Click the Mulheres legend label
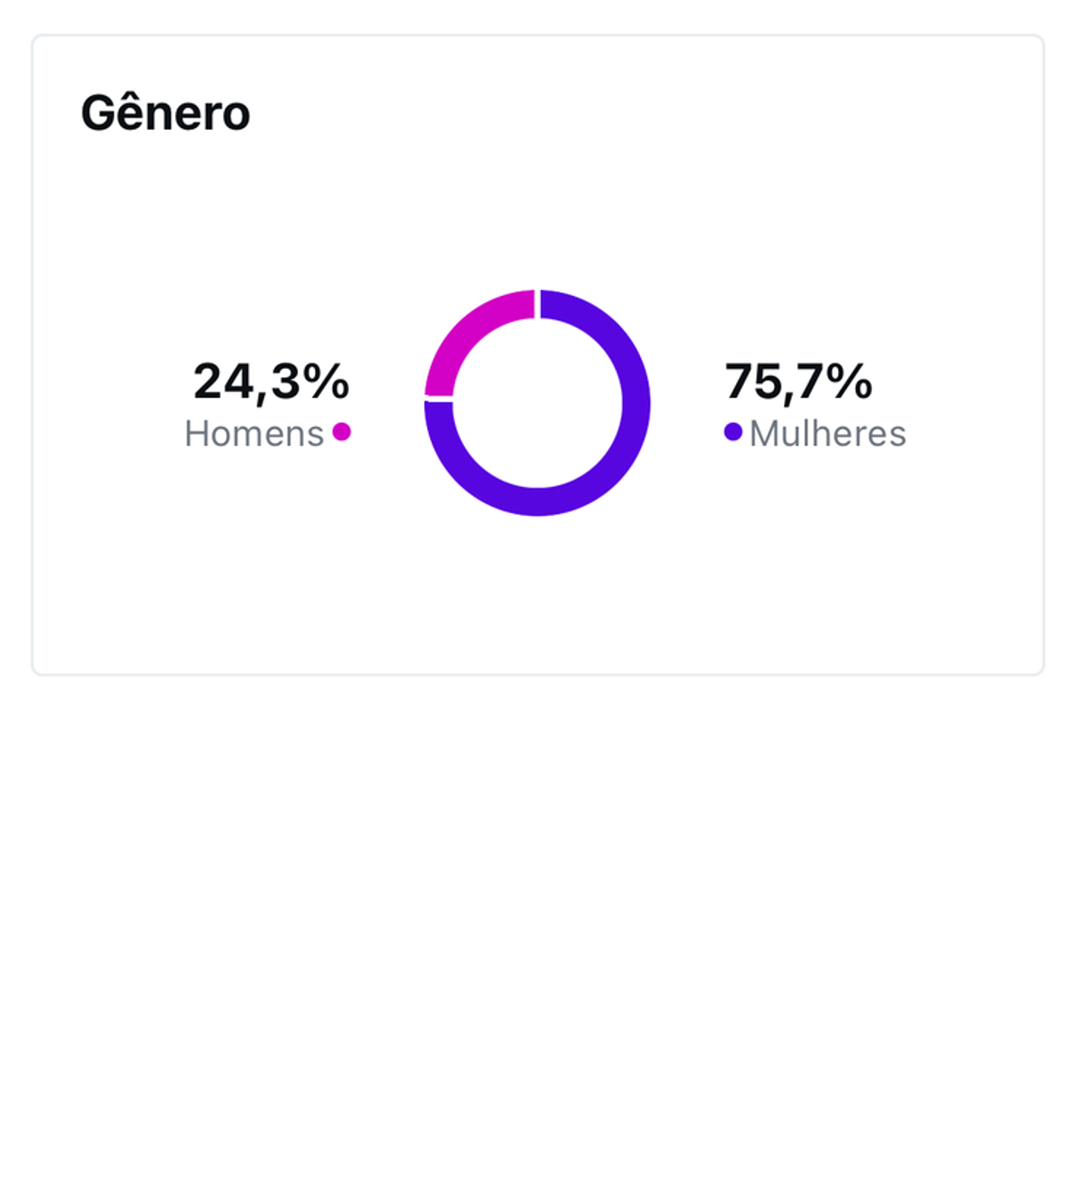This screenshot has height=1200, width=1080. coord(827,434)
